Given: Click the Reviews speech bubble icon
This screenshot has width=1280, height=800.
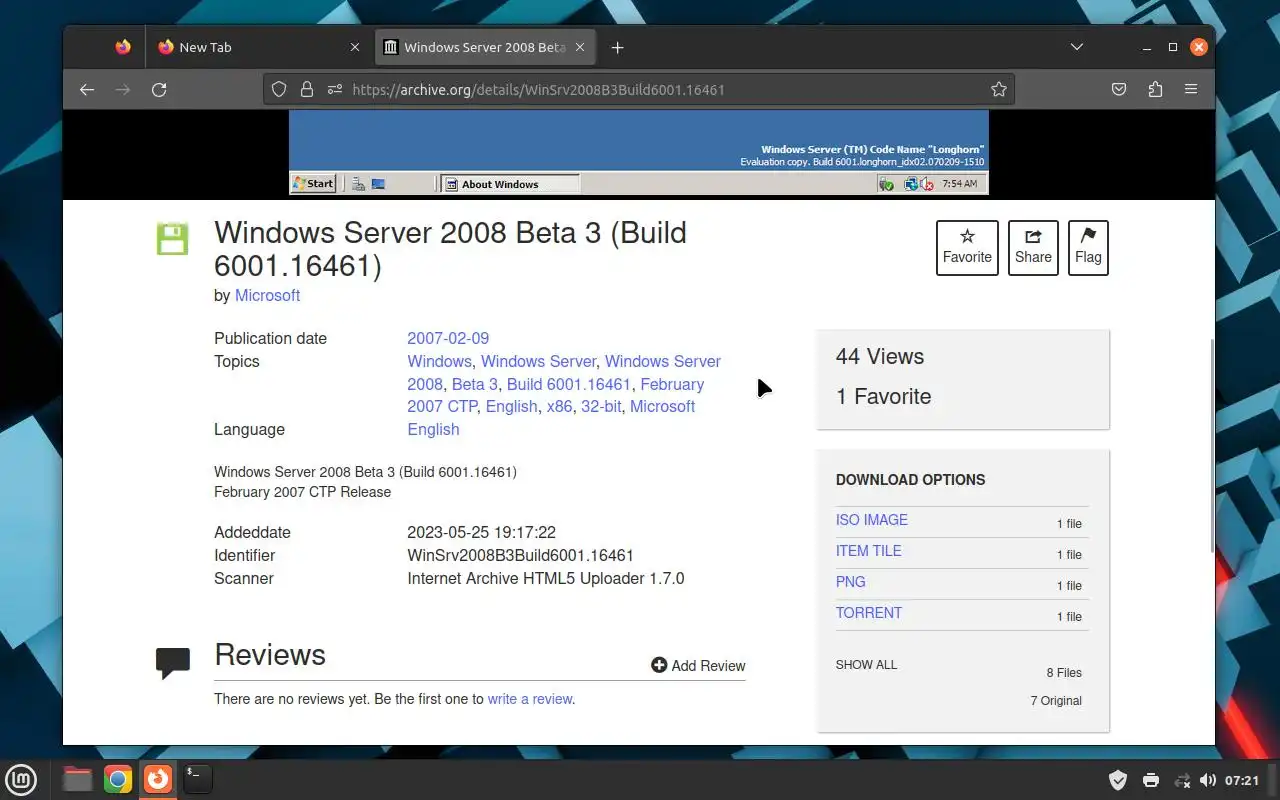Looking at the screenshot, I should tap(173, 663).
